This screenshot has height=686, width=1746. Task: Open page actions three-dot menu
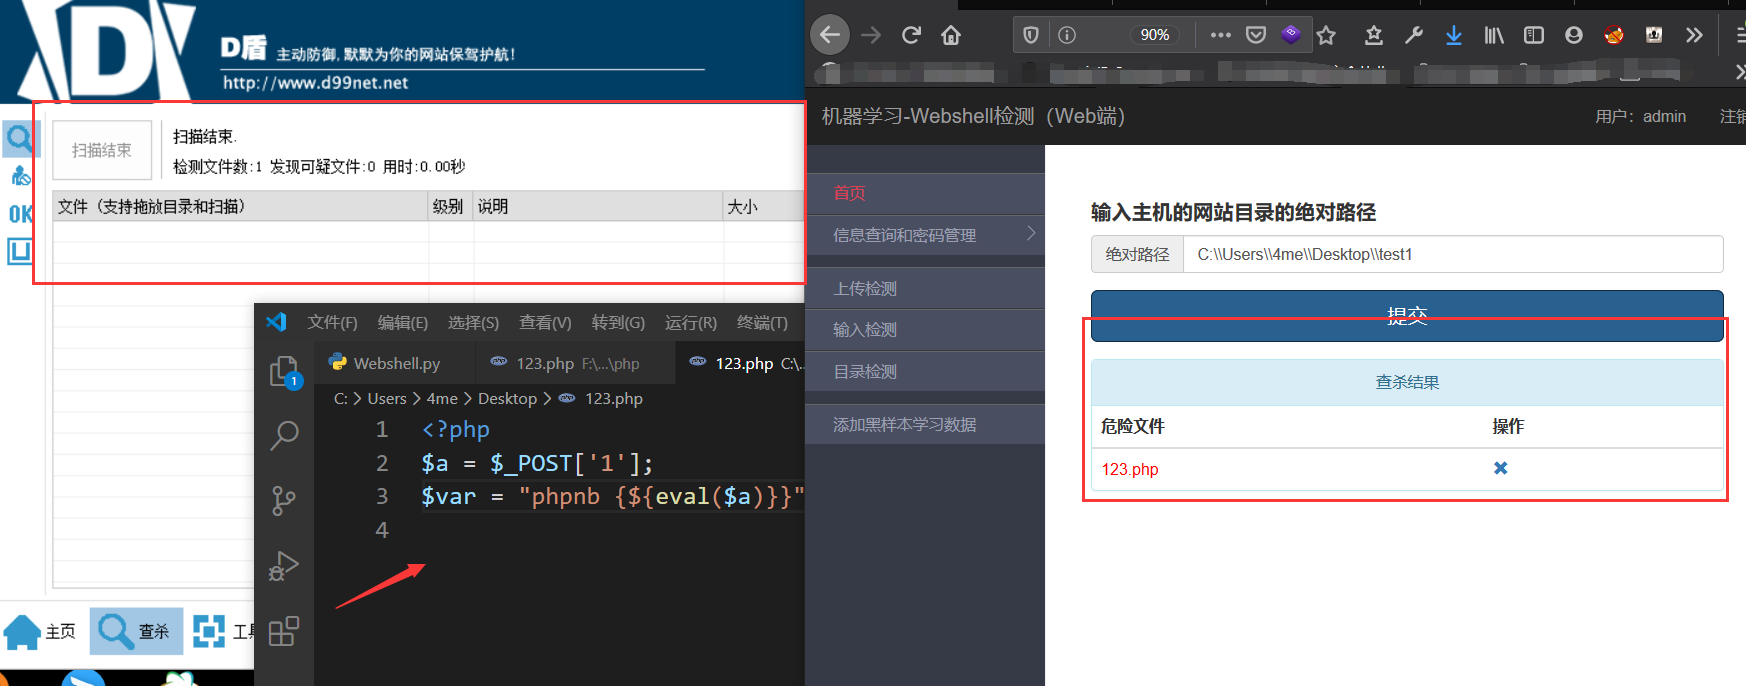[1220, 35]
